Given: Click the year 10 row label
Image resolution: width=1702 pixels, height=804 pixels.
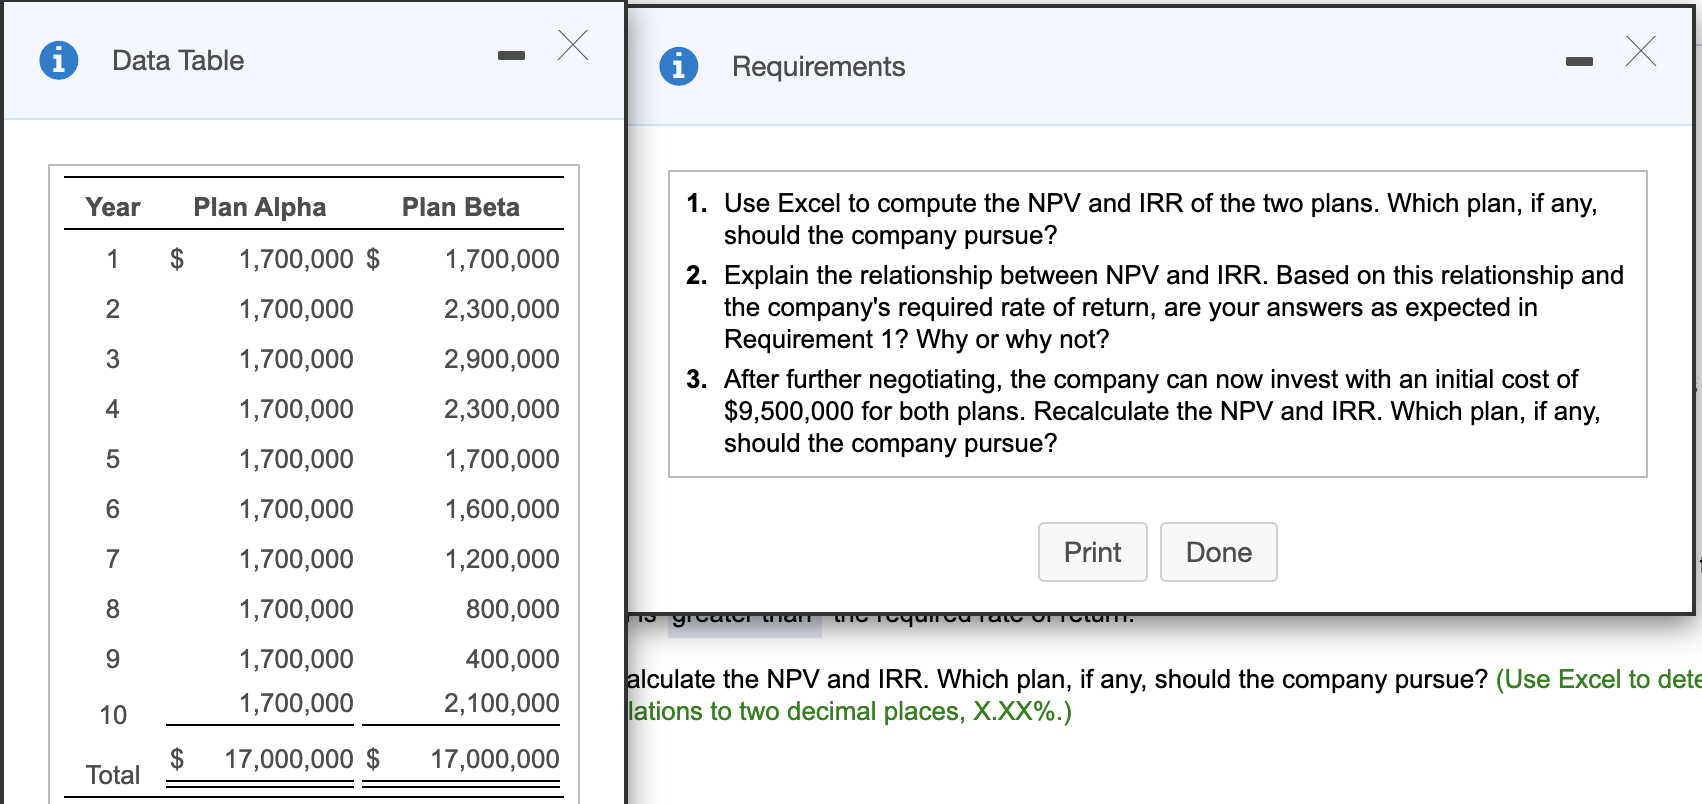Looking at the screenshot, I should click(113, 715).
